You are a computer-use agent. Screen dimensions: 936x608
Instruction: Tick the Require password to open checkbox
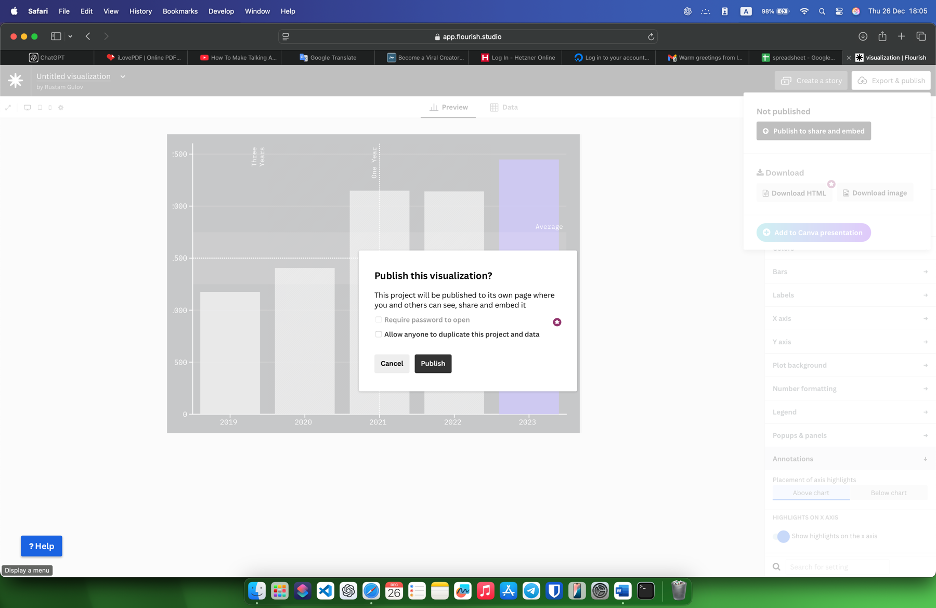point(378,320)
